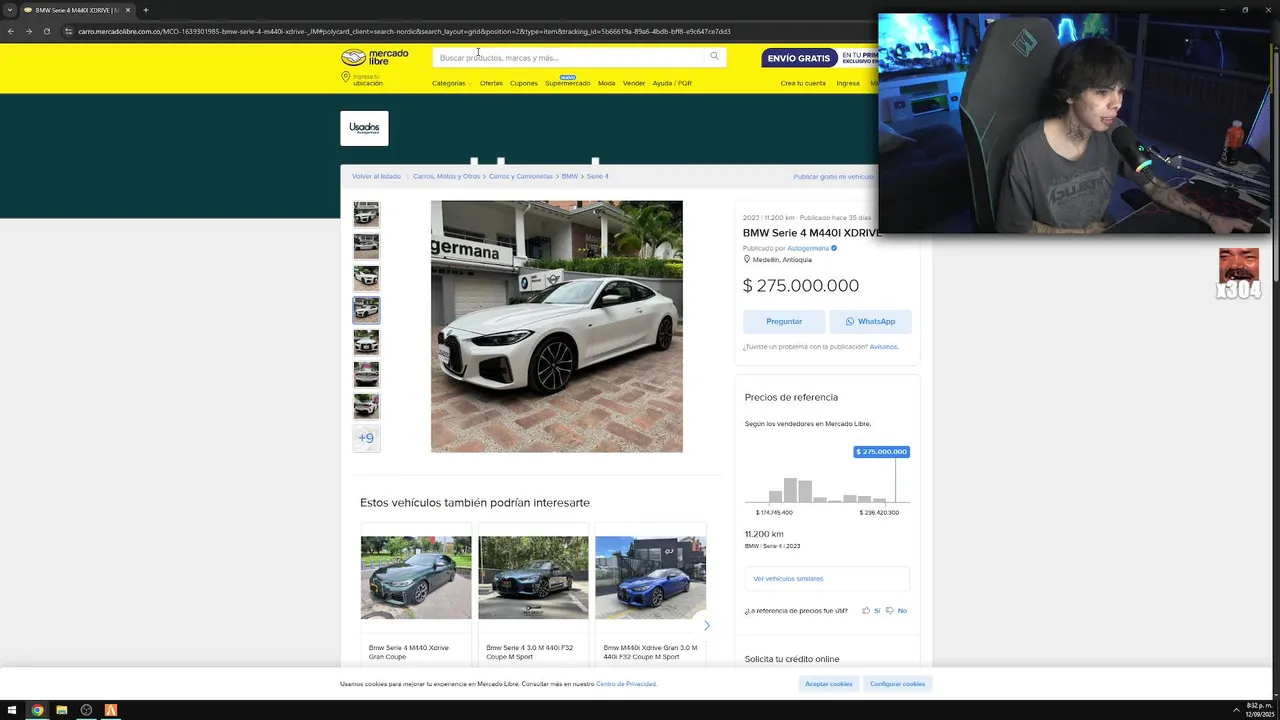Screen dimensions: 1280x720
Task: Click the Crea tu cuenta link
Action: point(803,83)
